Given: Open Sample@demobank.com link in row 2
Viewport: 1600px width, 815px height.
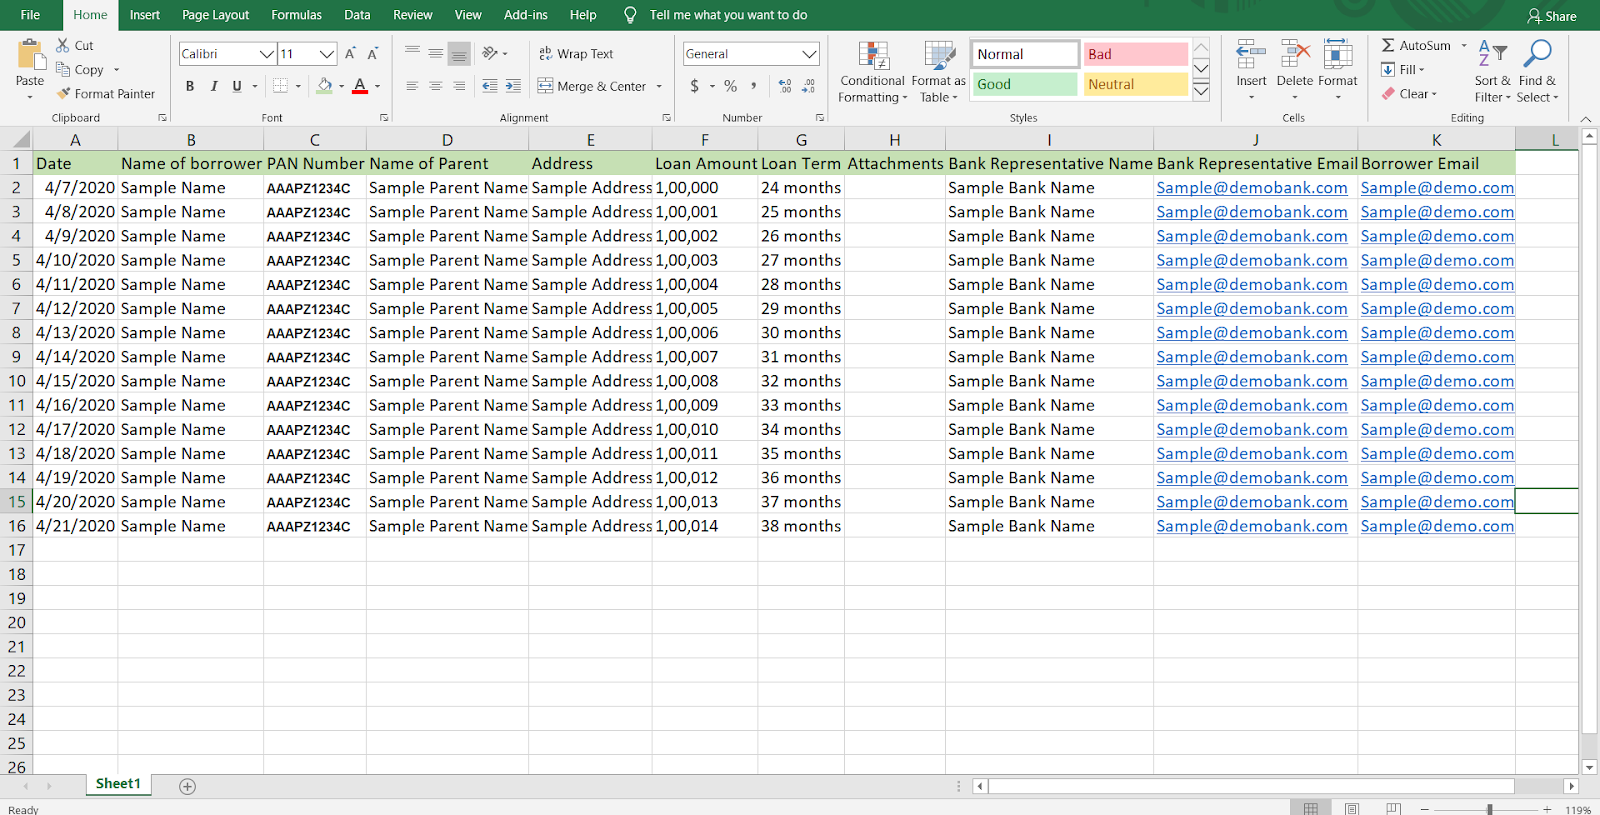Looking at the screenshot, I should point(1251,188).
